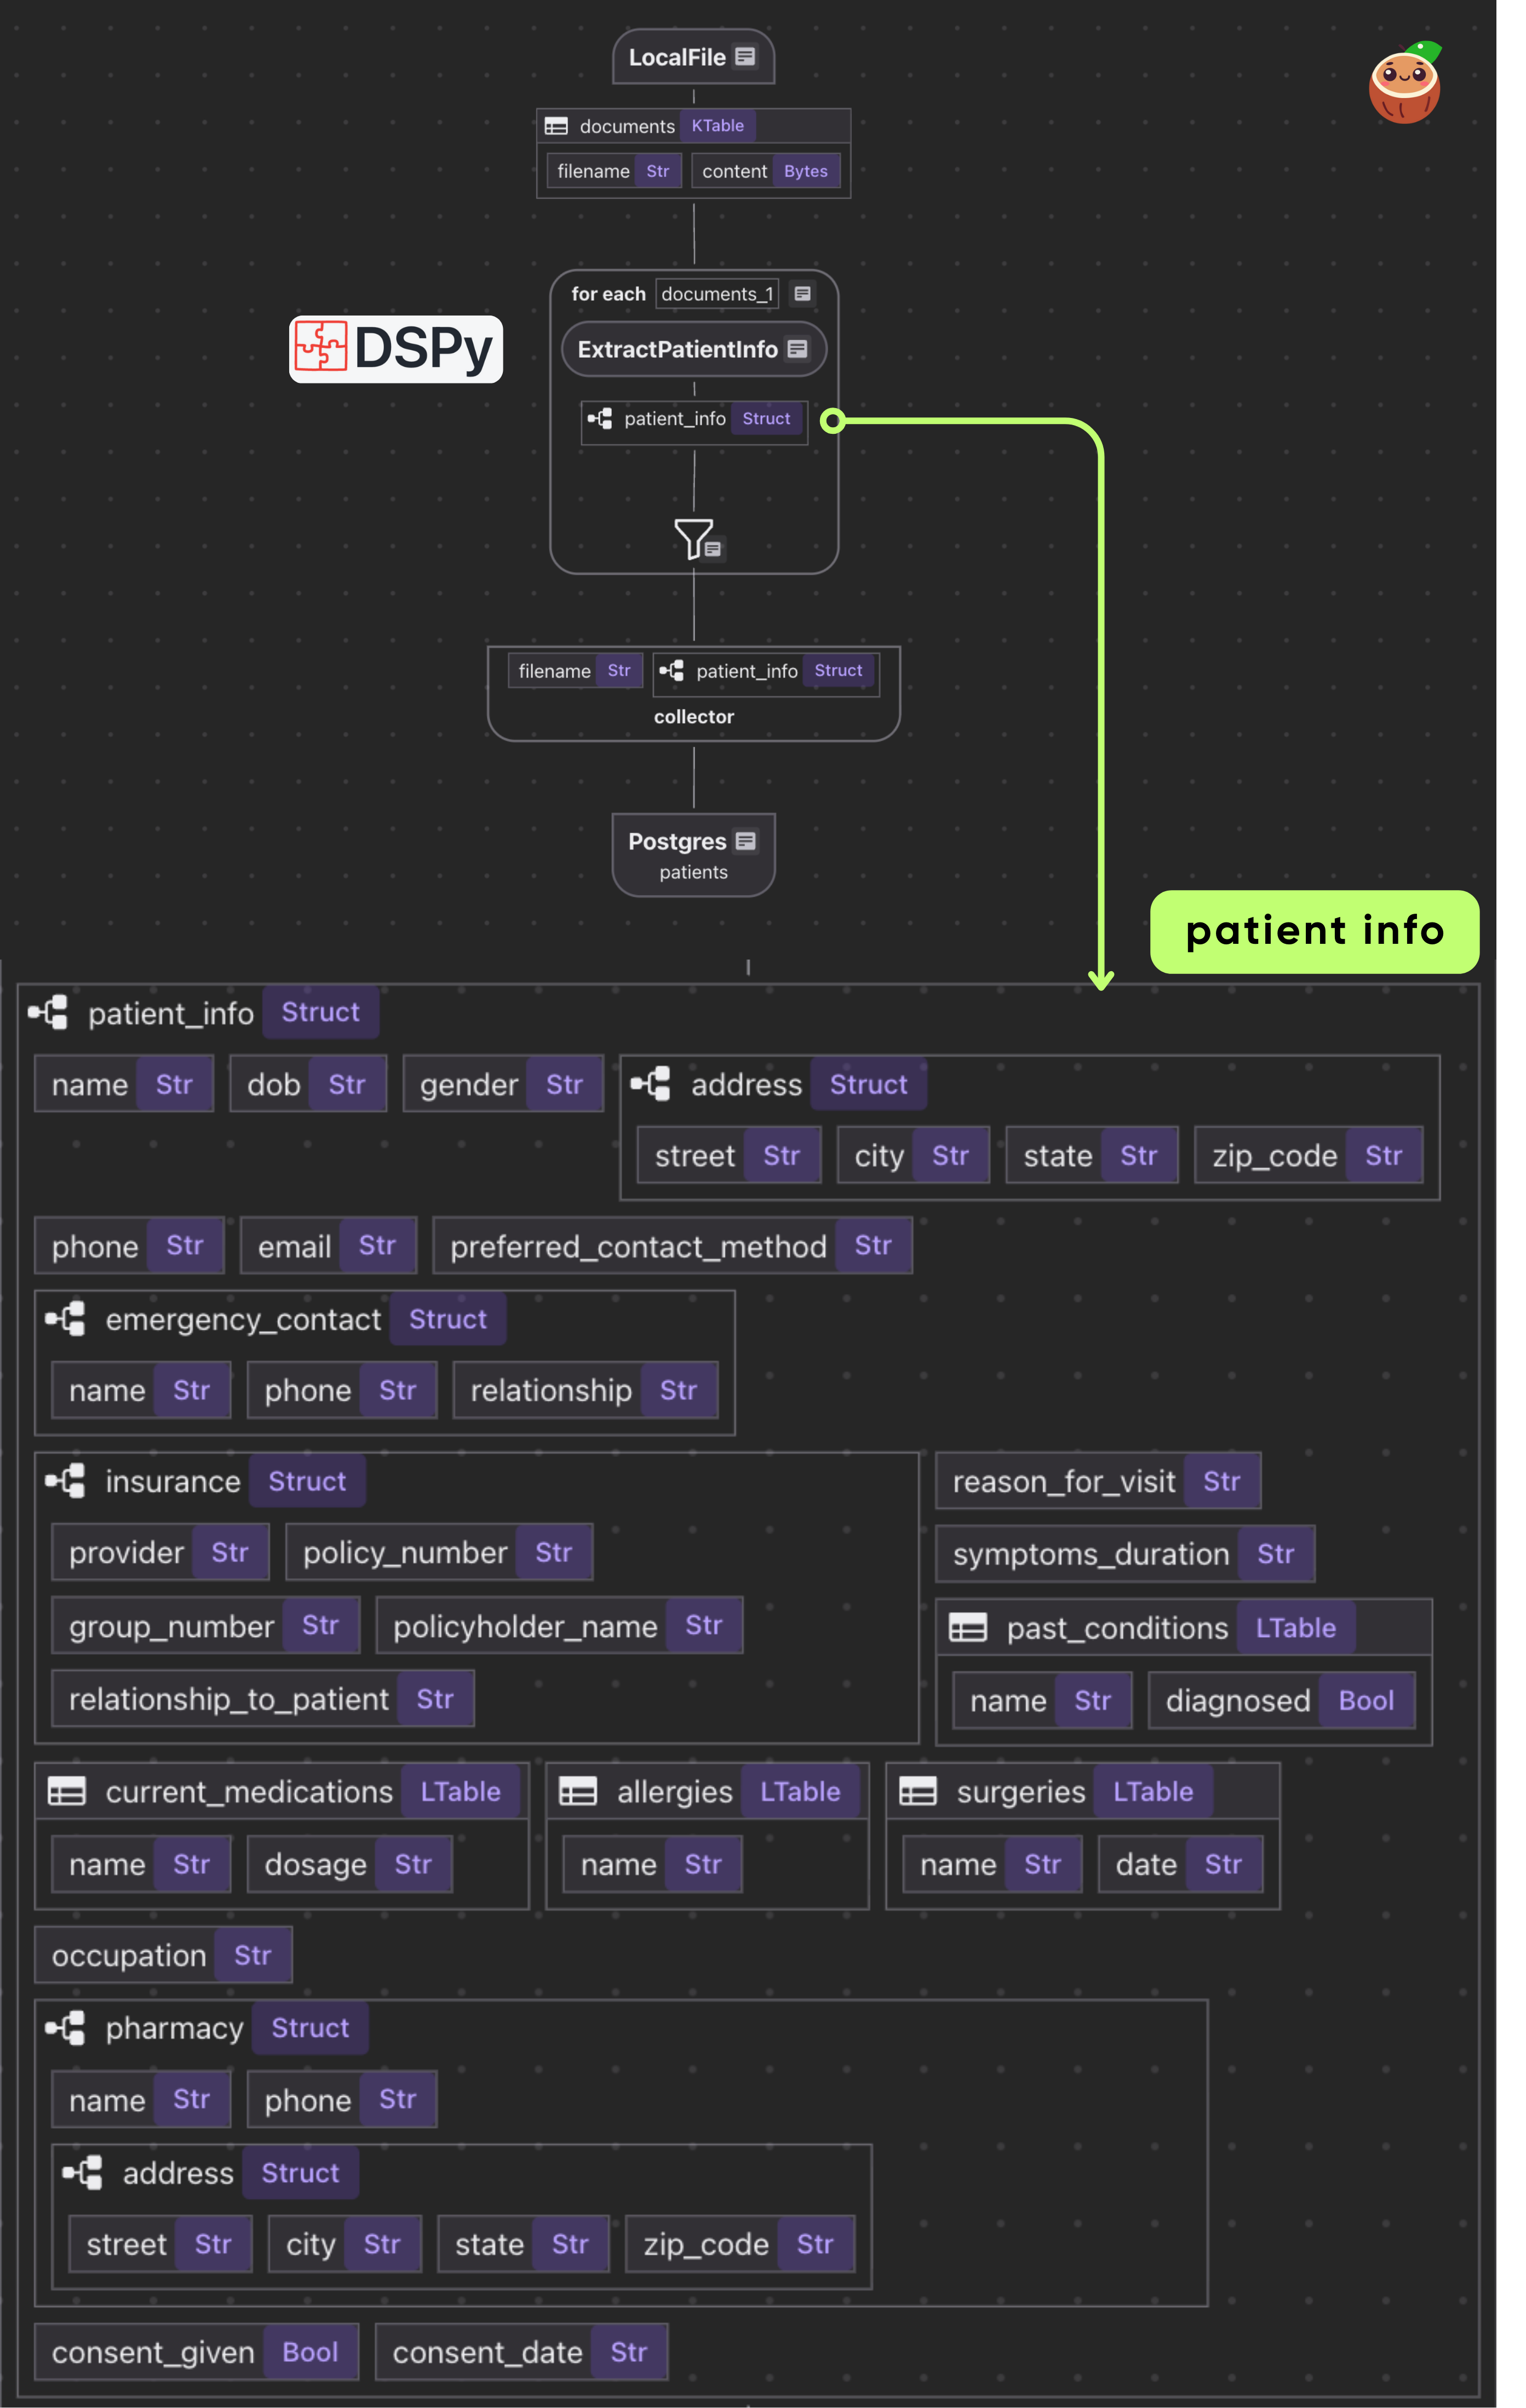1526x2408 pixels.
Task: Click the table icon next to allergies
Action: click(x=578, y=1791)
